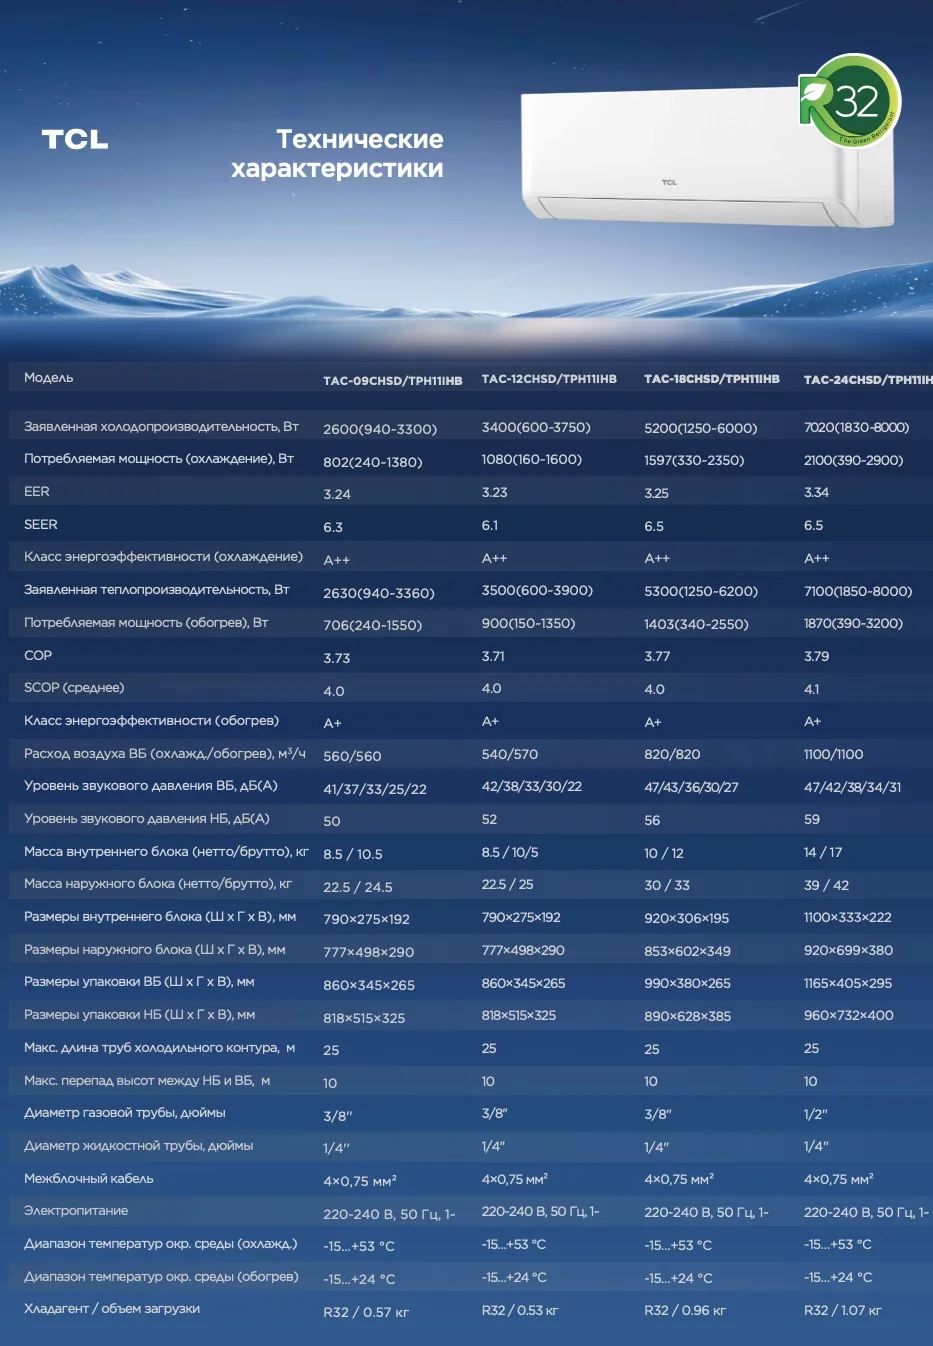Screen dimensions: 933x1346
Task: Select the SCOP value '4.1'
Action: pyautogui.click(x=811, y=689)
